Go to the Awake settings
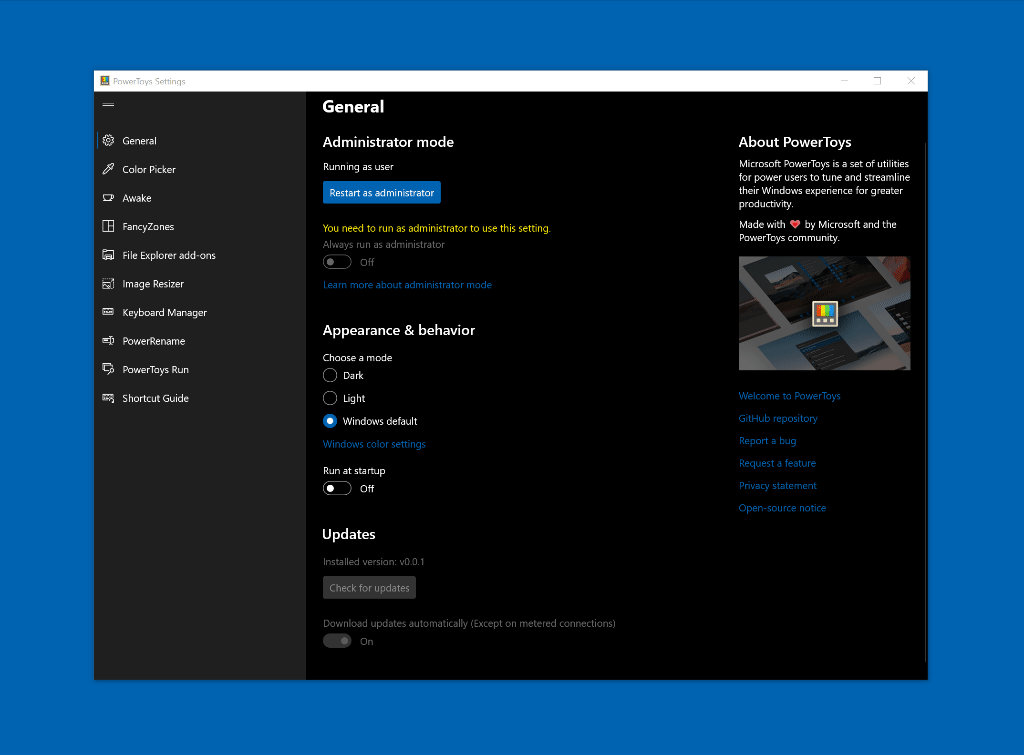Image resolution: width=1024 pixels, height=755 pixels. (x=200, y=198)
